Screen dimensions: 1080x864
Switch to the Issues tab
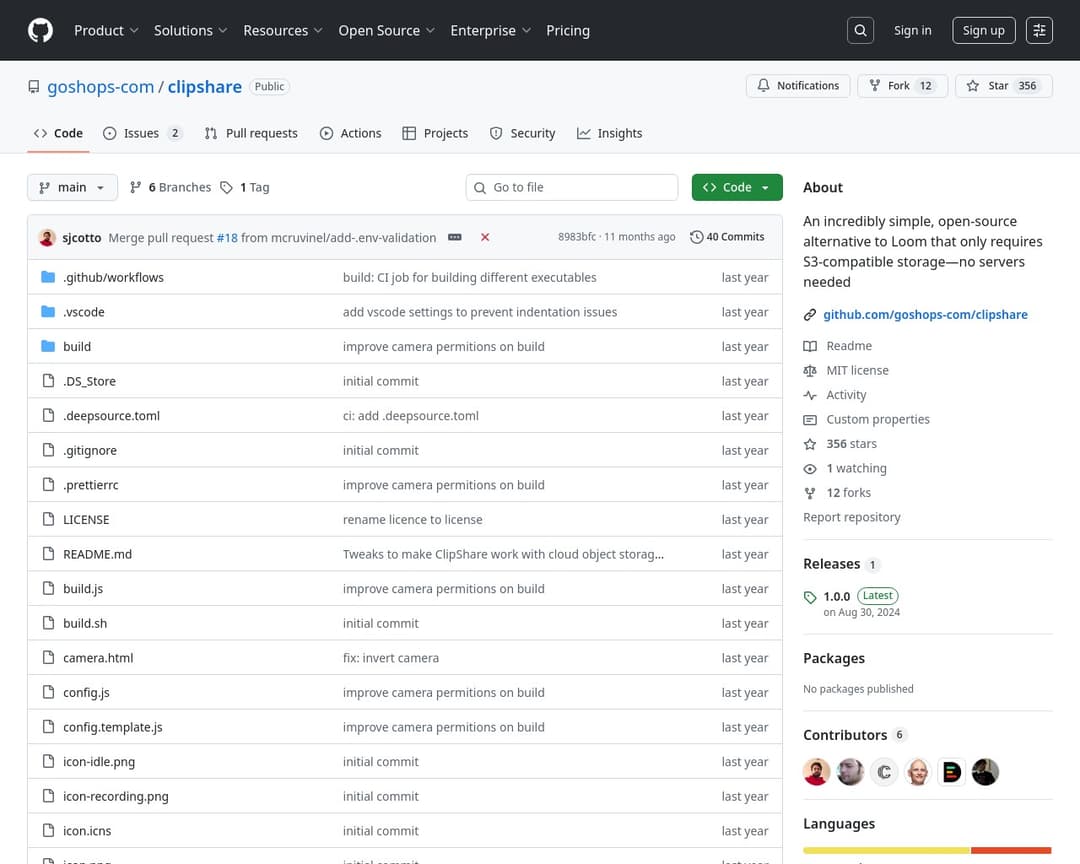coord(142,133)
